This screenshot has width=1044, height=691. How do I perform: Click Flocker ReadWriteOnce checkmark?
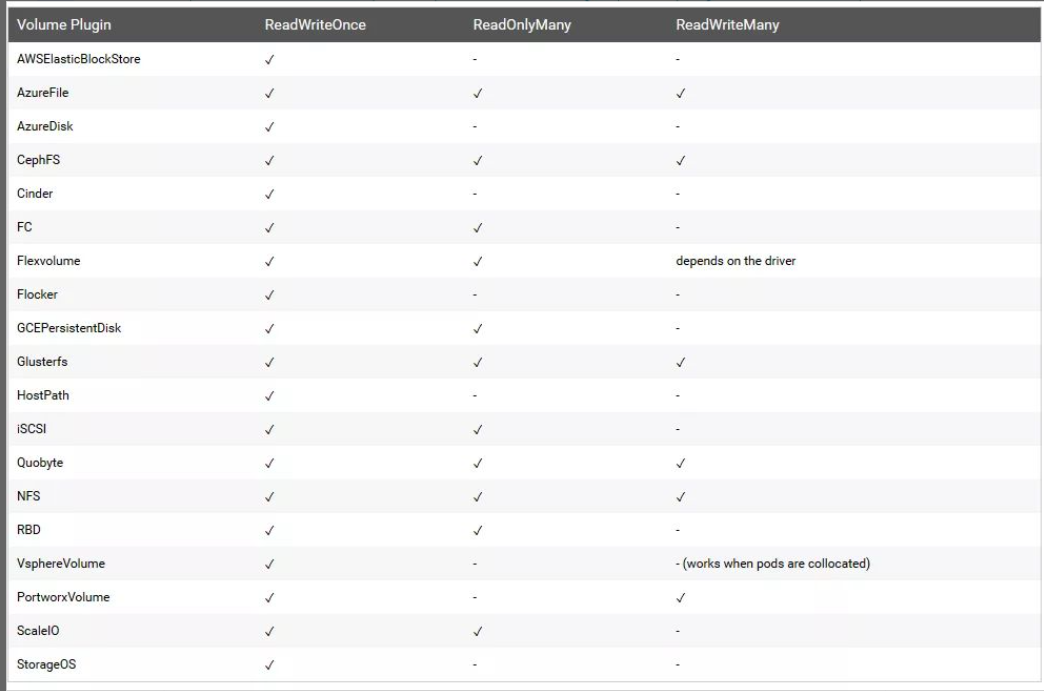click(x=270, y=295)
